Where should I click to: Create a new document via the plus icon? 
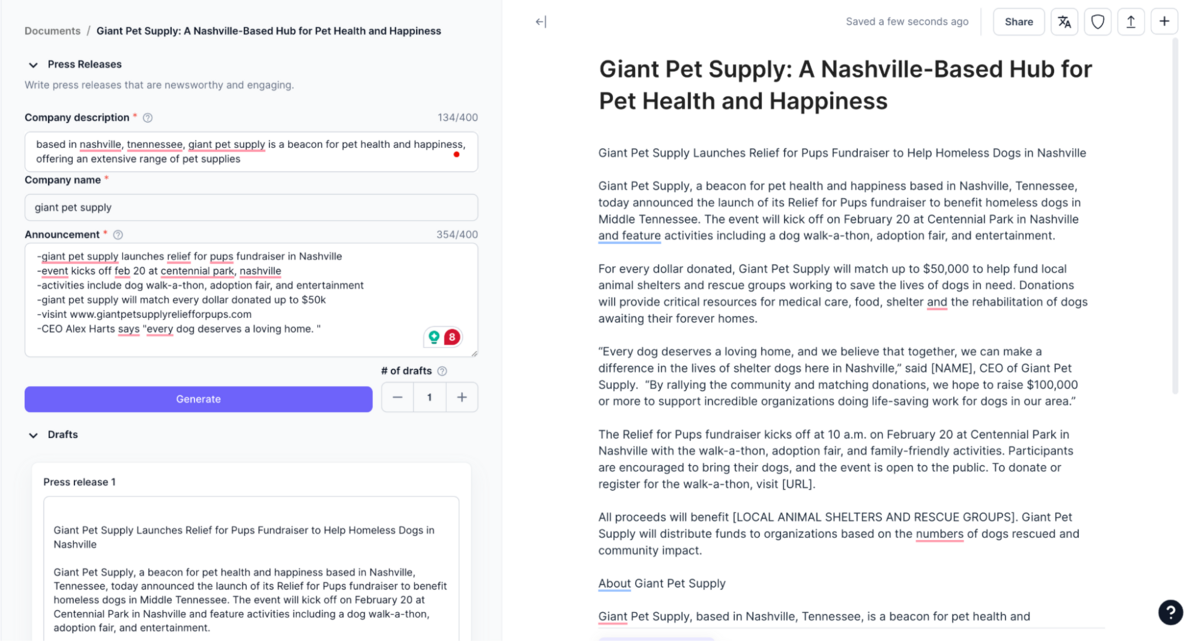(1164, 21)
